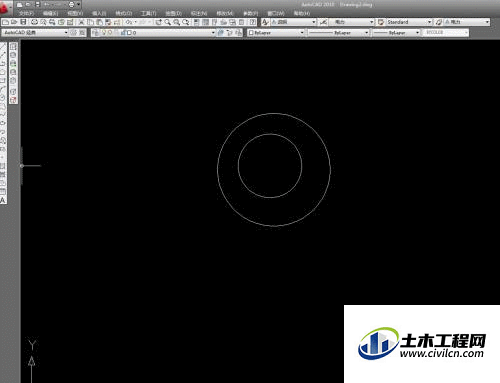The width and height of the screenshot is (500, 383).
Task: Open the Text Style manager icon
Action: tap(265, 22)
